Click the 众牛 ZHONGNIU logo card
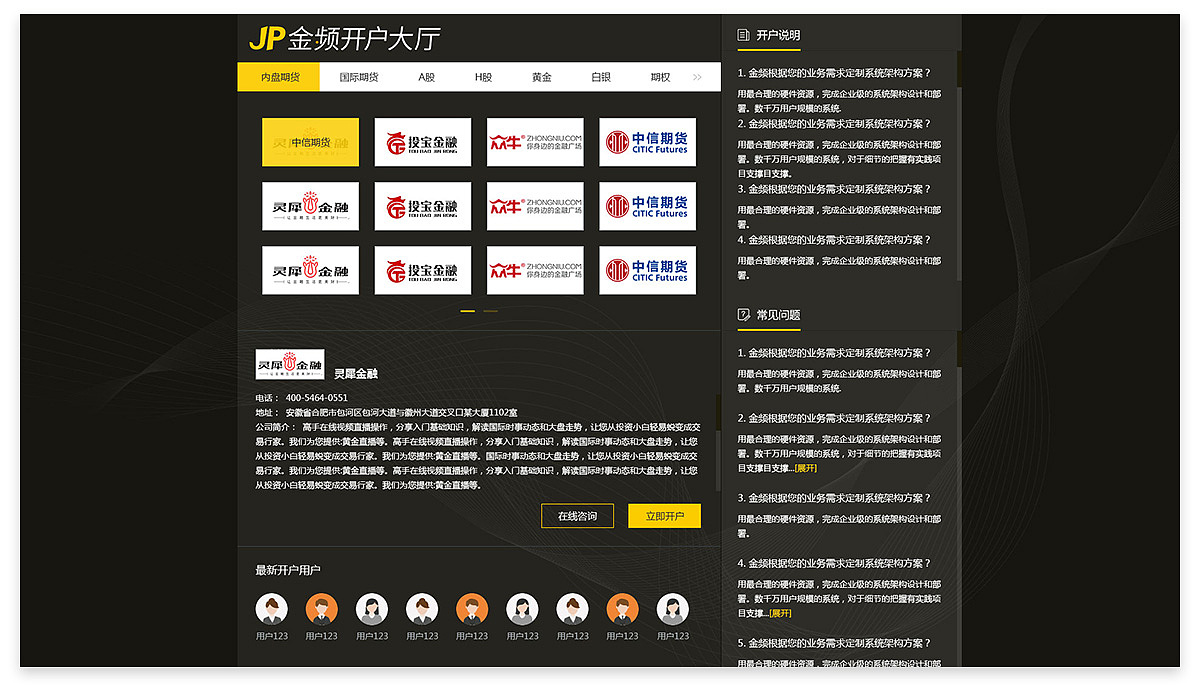Screen dimensions: 1200x693 point(534,141)
